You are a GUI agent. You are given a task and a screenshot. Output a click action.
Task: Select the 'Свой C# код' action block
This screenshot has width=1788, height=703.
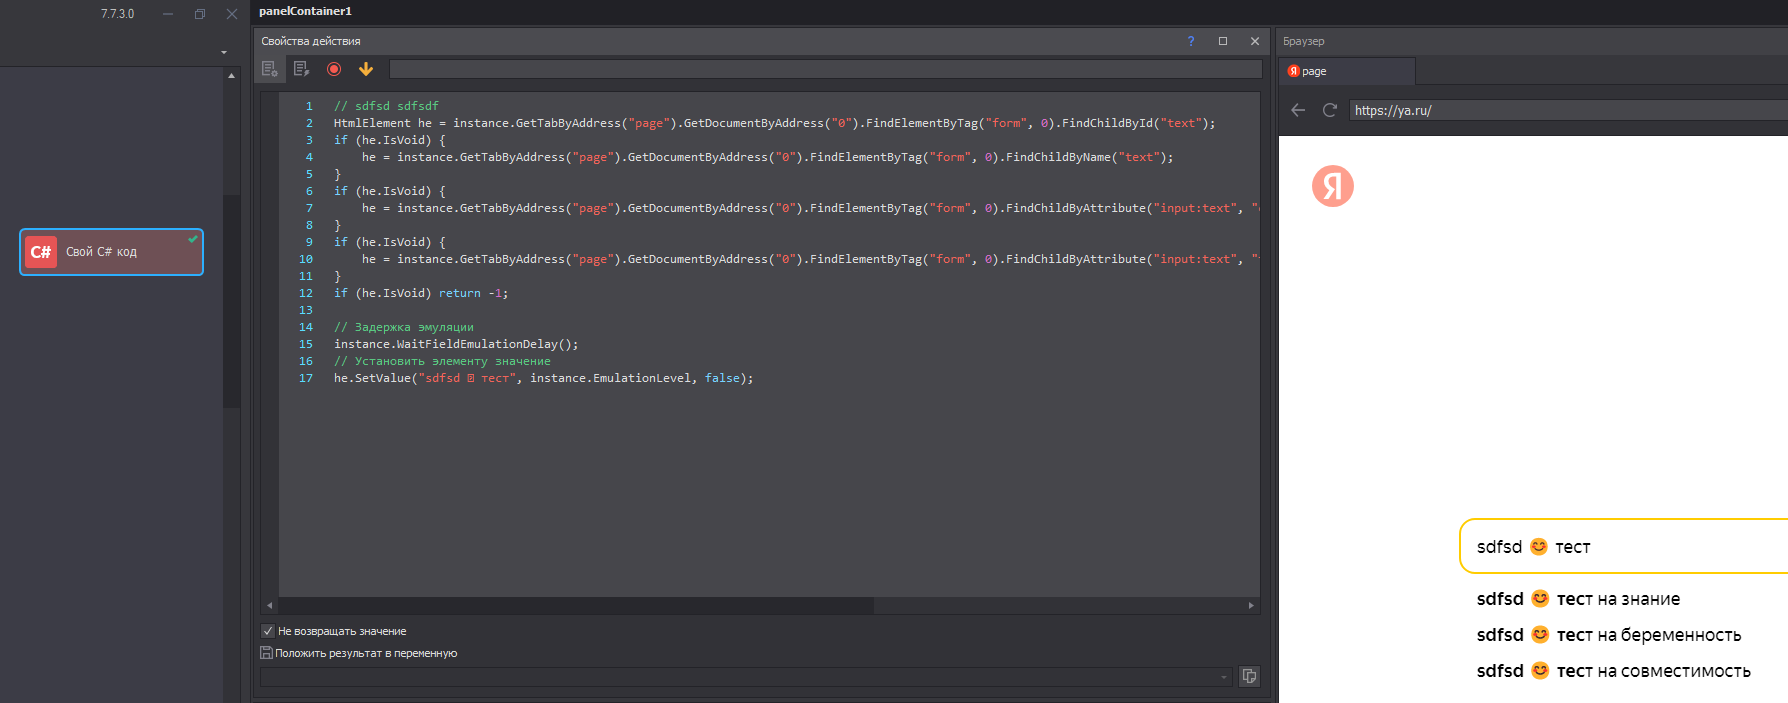coord(111,252)
